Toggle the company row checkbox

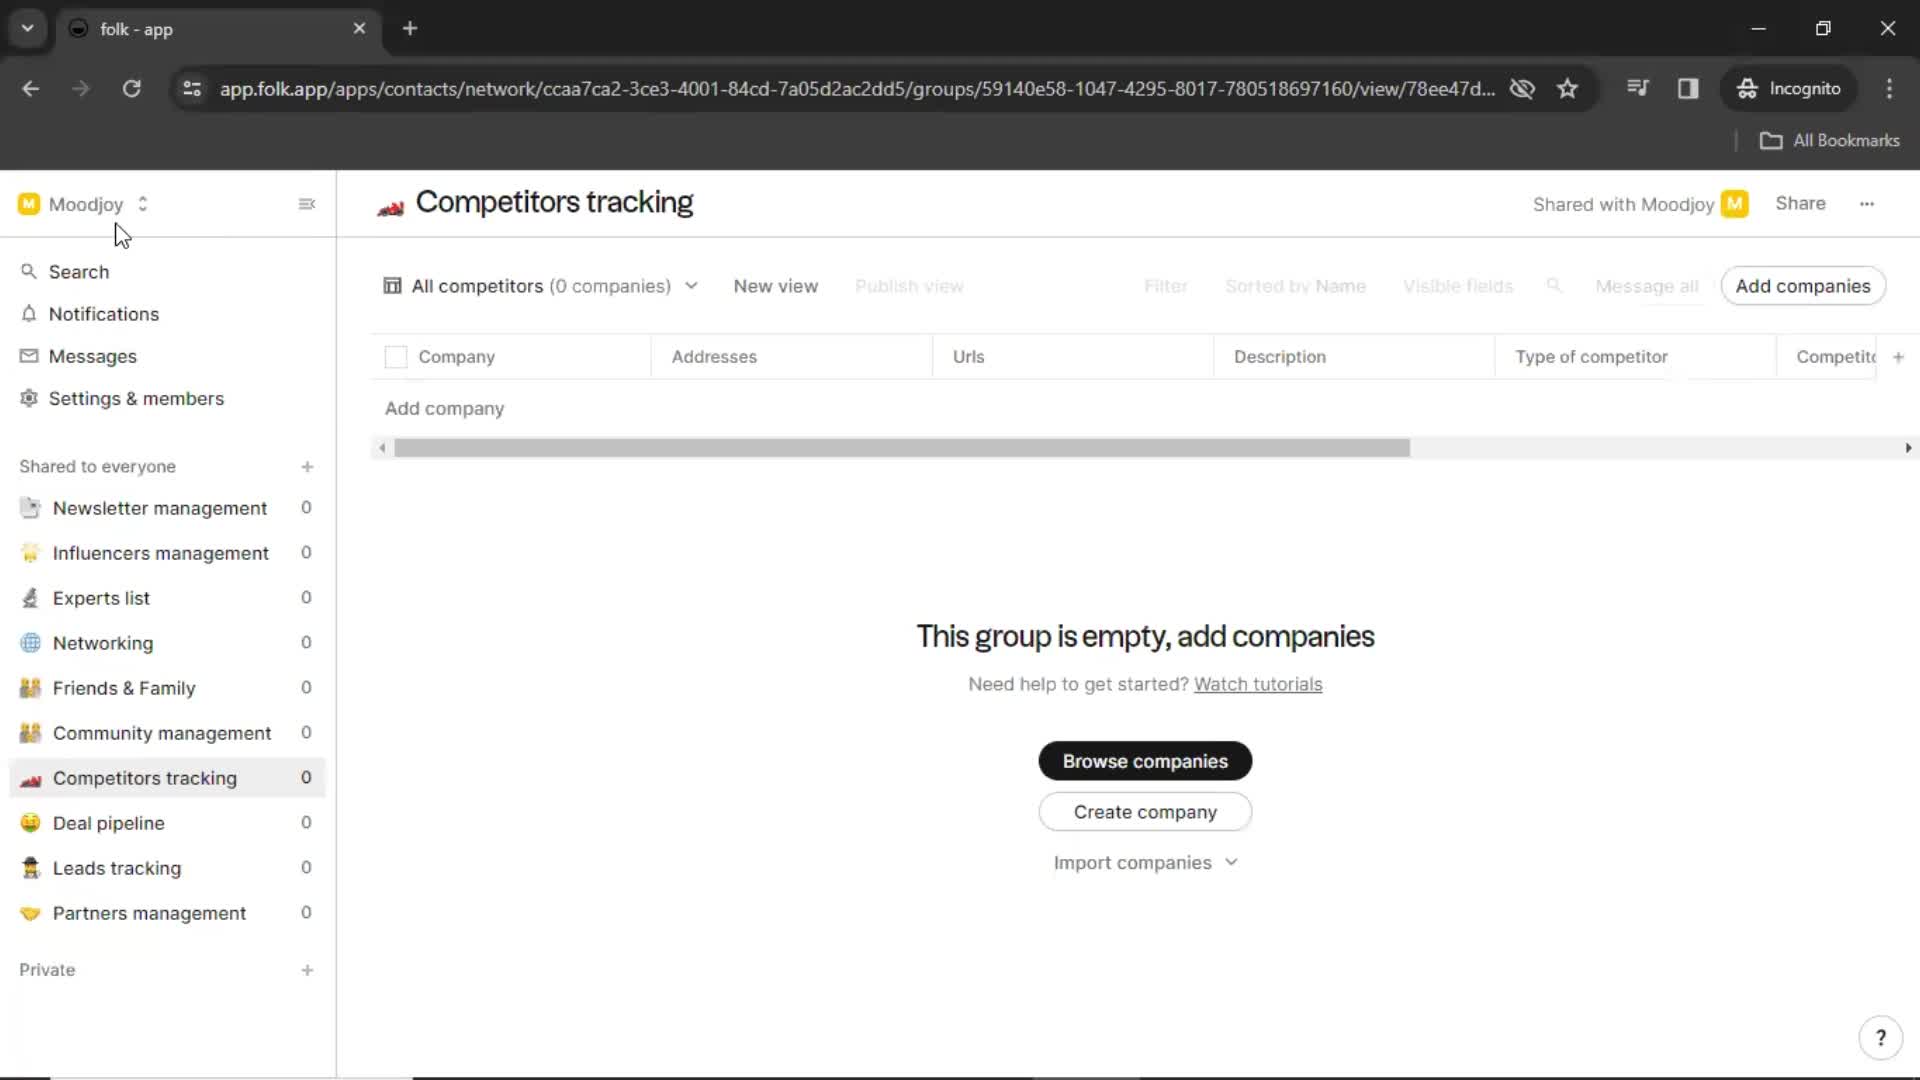coord(396,356)
